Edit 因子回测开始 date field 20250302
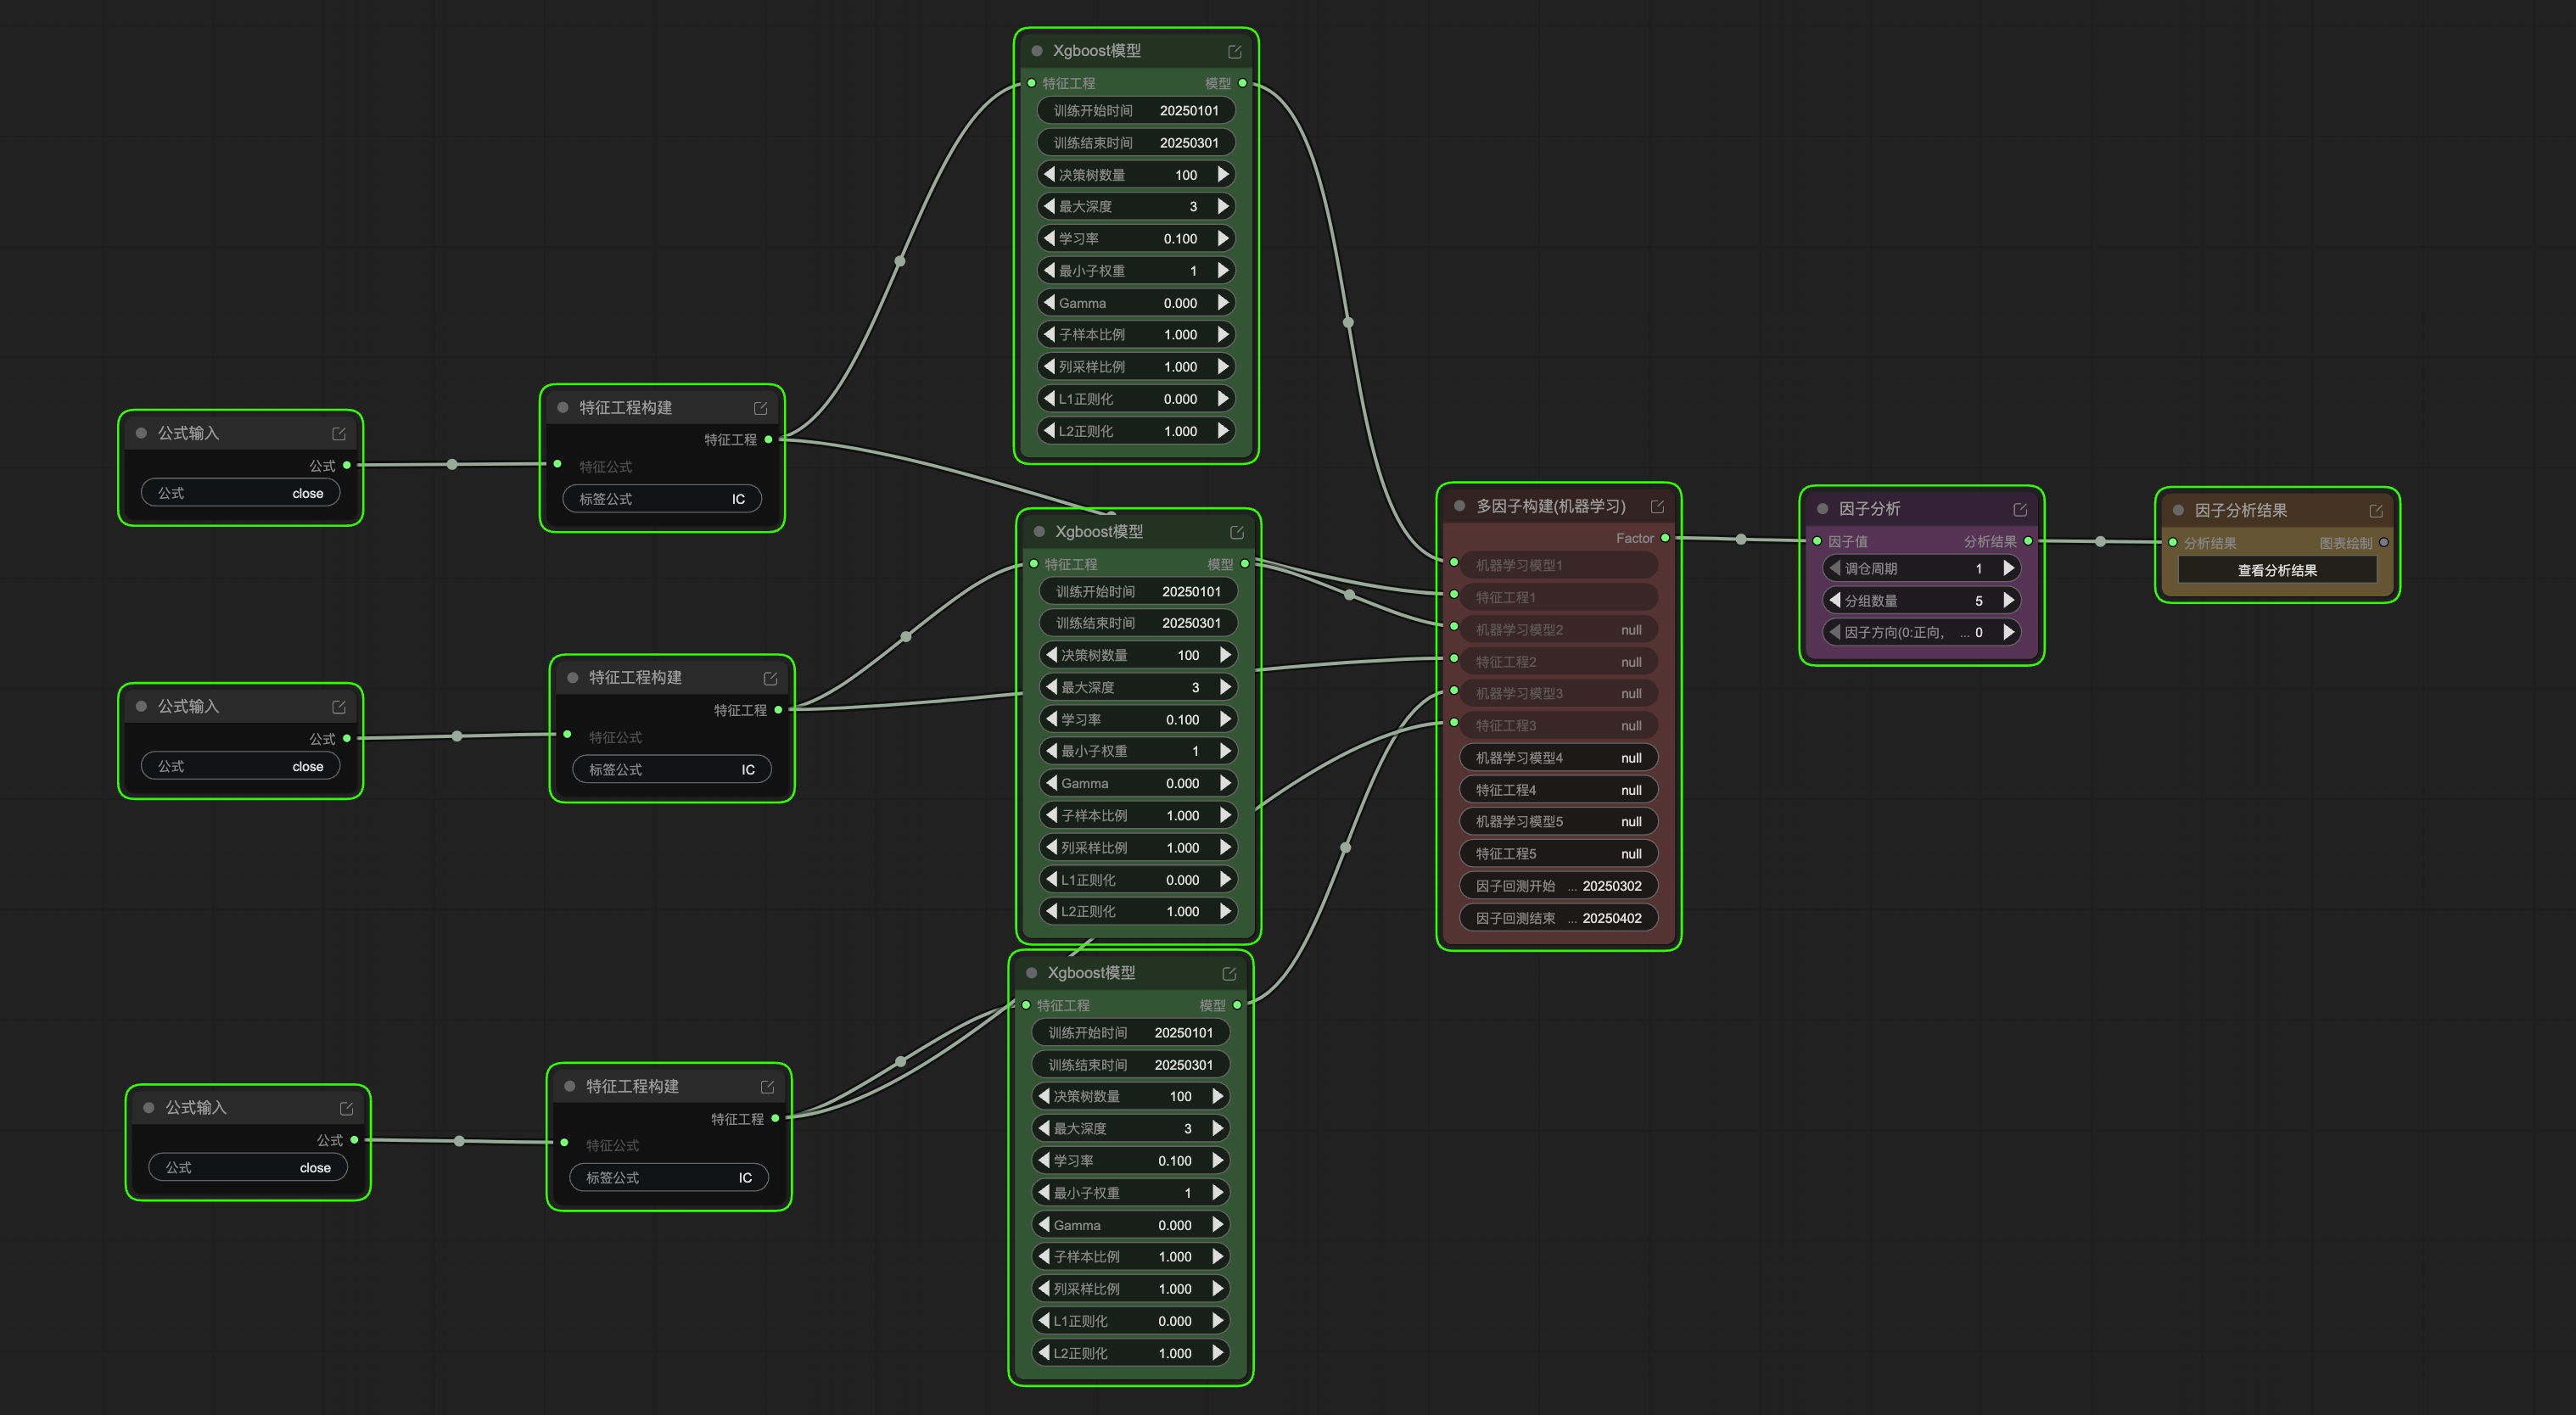The image size is (2576, 1415). pyautogui.click(x=1558, y=886)
